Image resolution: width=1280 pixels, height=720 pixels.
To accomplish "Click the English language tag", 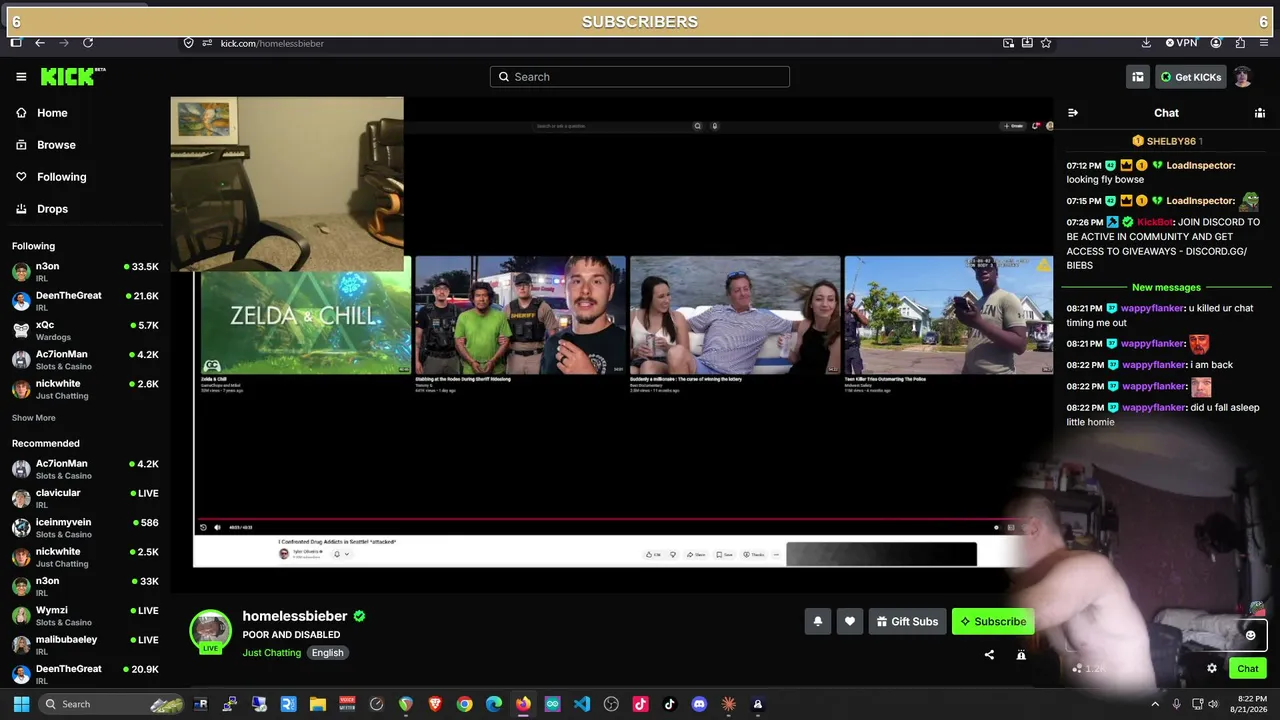I will point(327,653).
